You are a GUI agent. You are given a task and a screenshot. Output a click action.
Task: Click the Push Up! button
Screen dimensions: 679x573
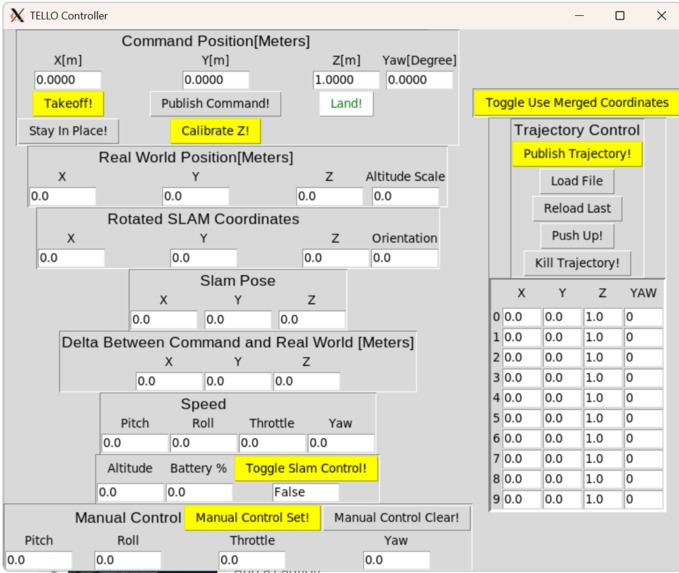577,236
